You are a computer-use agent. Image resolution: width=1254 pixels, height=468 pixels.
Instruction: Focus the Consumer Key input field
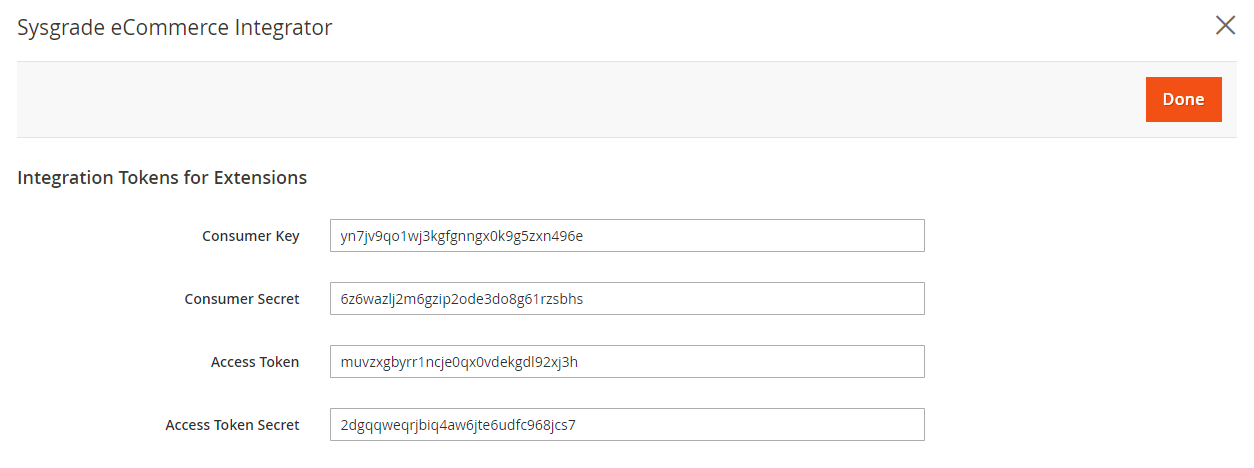tap(627, 236)
